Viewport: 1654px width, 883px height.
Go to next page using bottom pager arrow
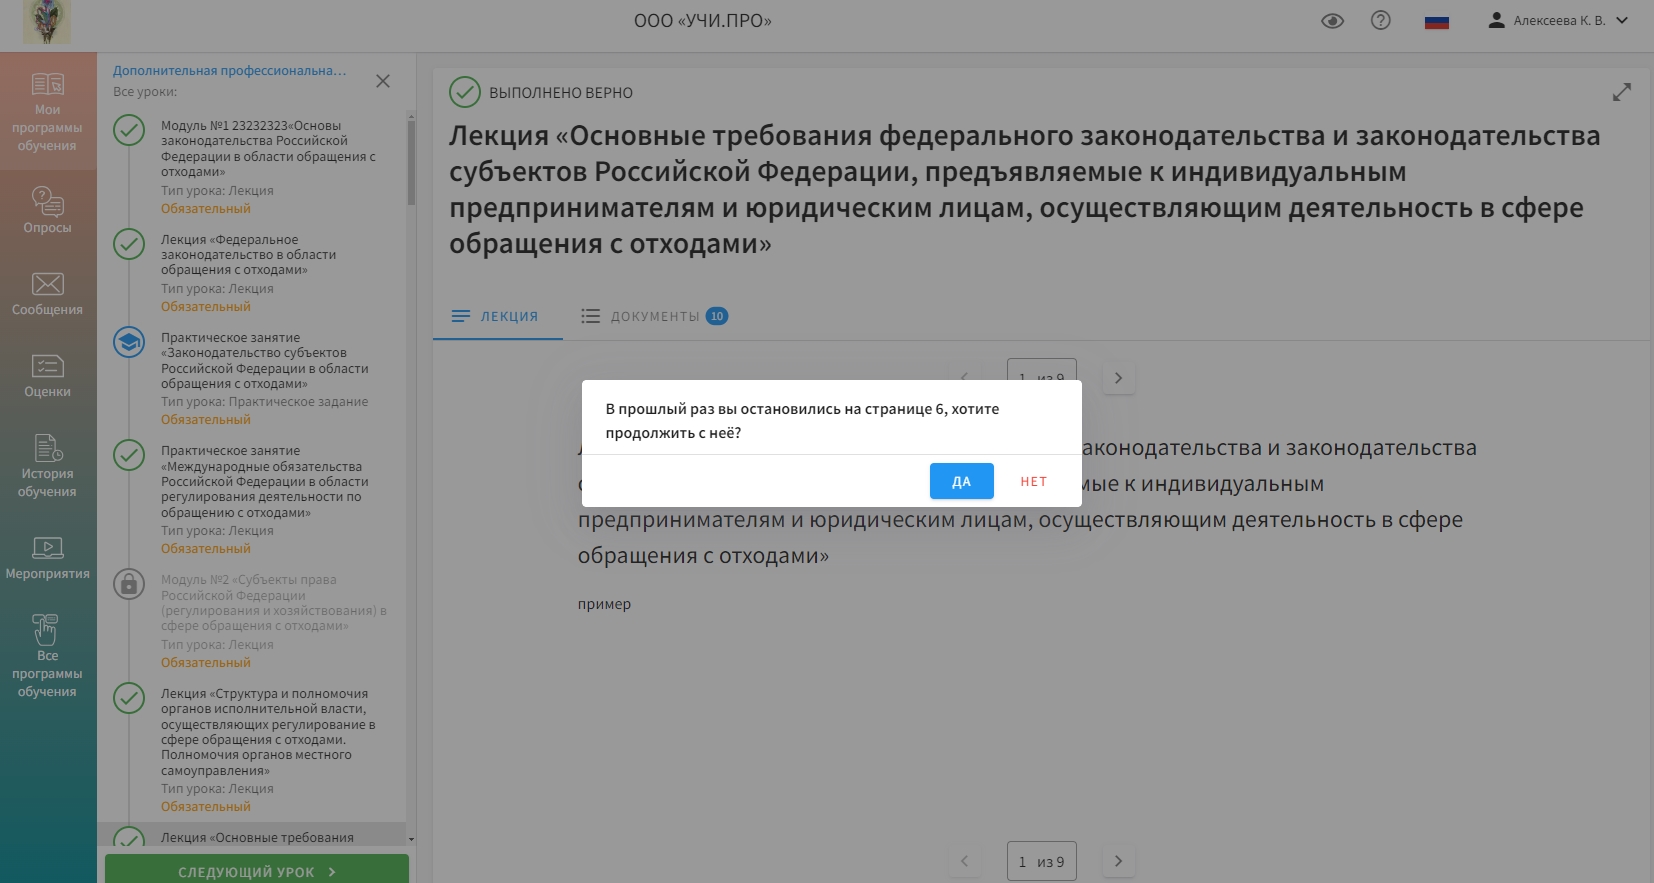pos(1118,861)
